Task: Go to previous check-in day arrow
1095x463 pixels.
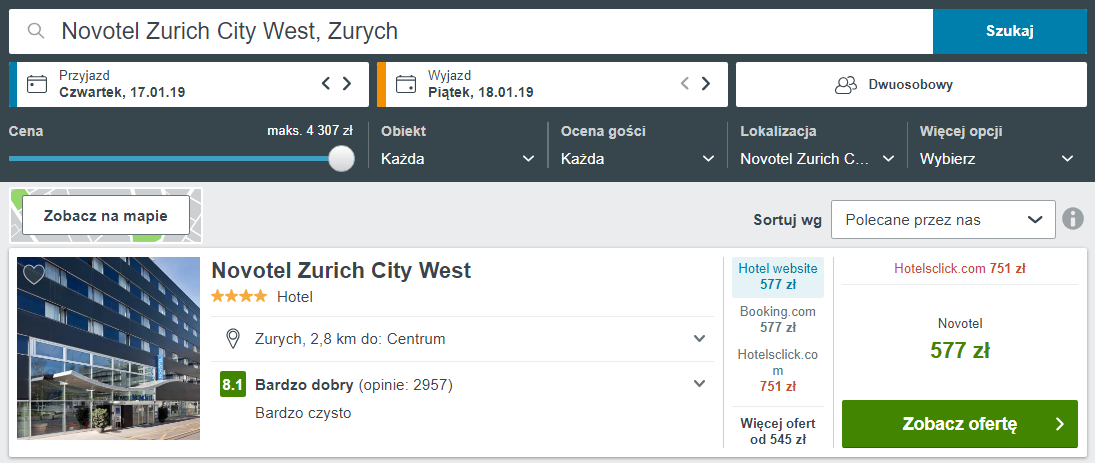Action: point(325,84)
